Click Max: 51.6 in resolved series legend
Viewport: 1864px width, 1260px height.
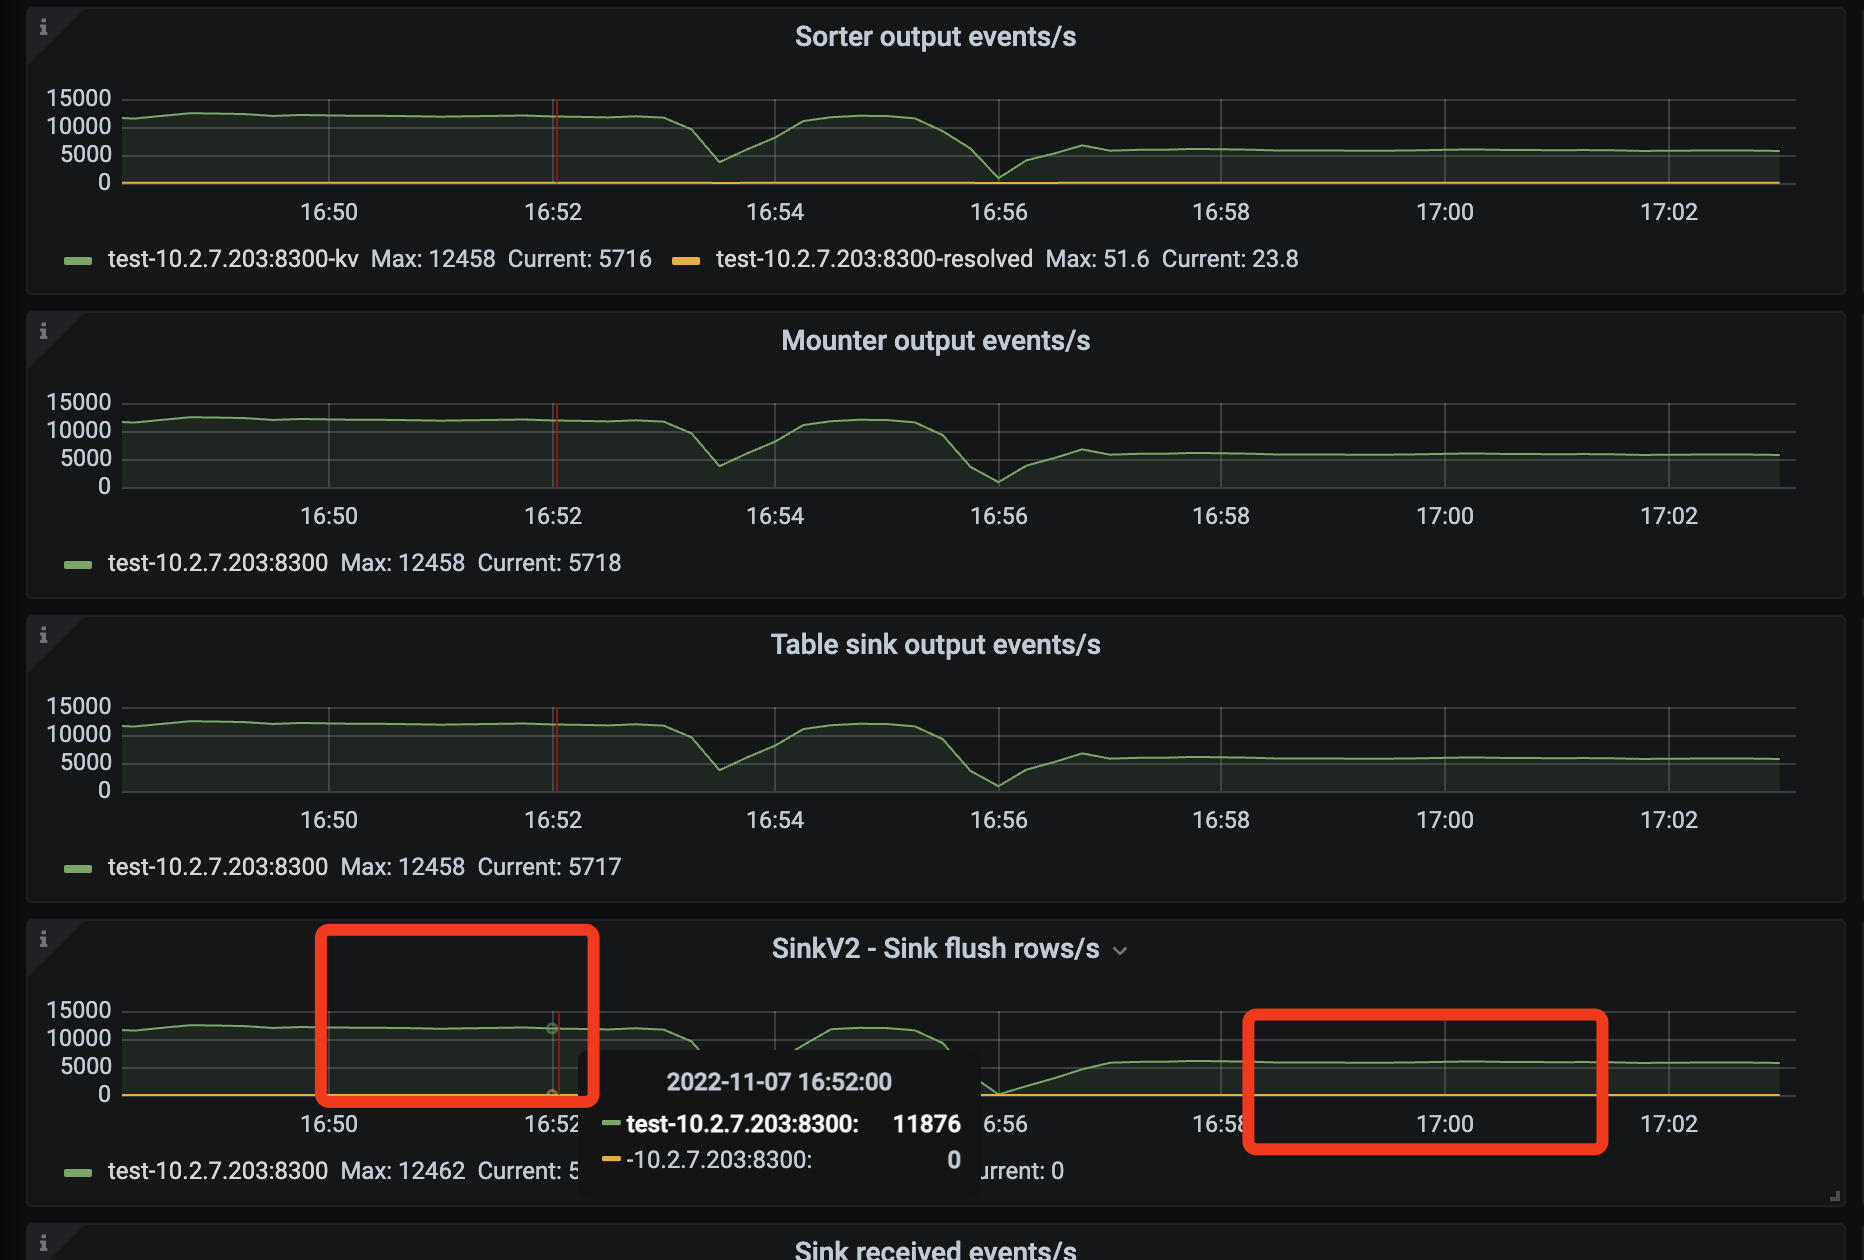coord(1097,259)
